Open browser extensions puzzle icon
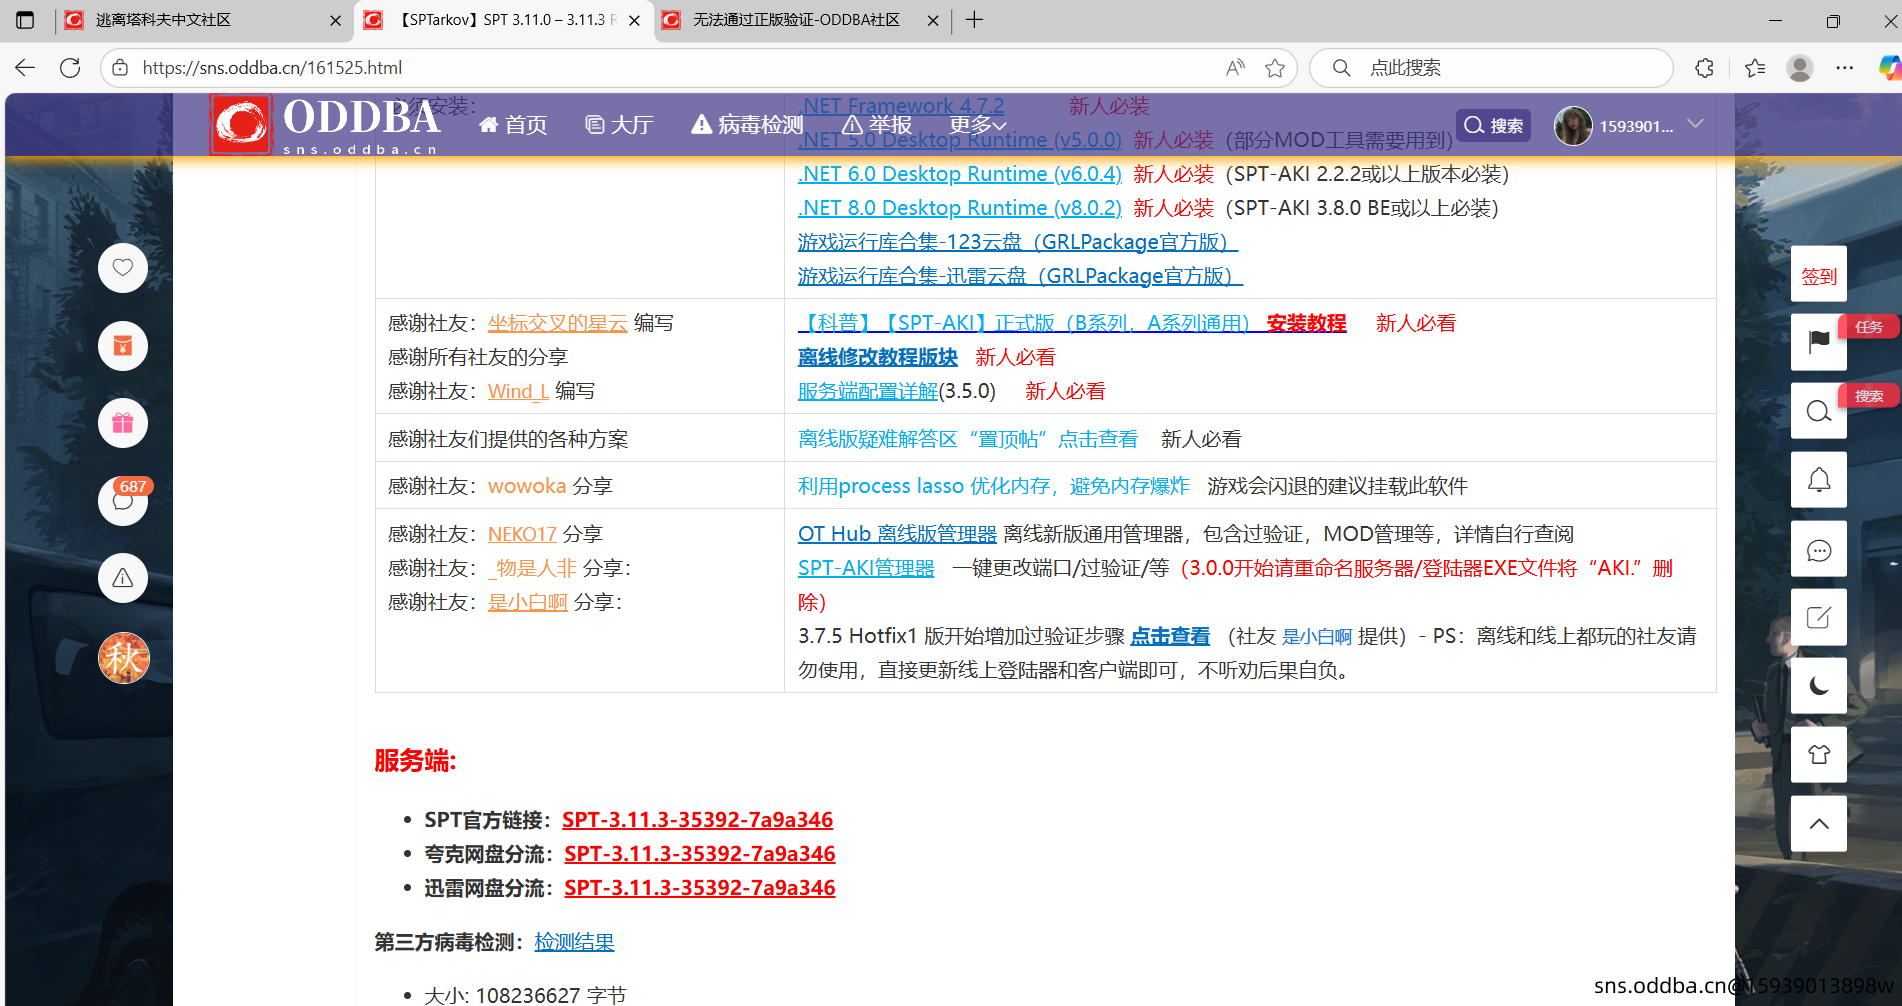The image size is (1902, 1006). point(1705,67)
